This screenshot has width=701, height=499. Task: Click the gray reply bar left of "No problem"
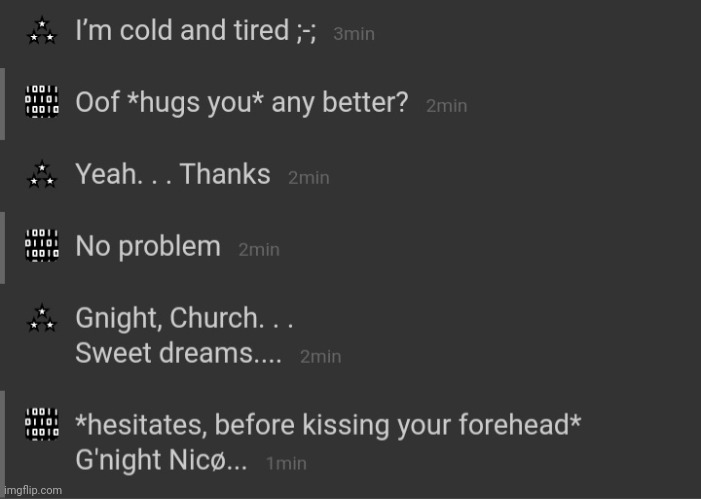(4, 246)
